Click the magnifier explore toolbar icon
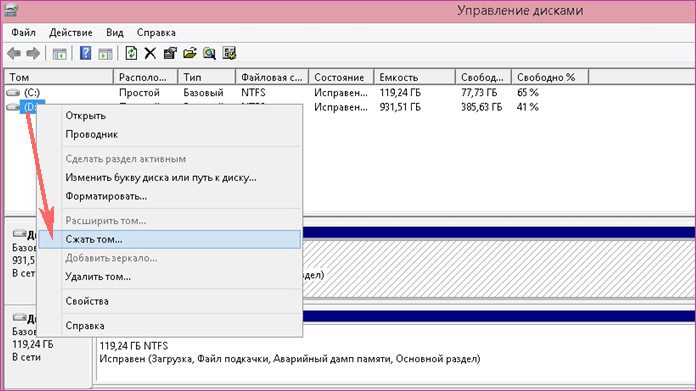696x391 pixels. point(209,54)
